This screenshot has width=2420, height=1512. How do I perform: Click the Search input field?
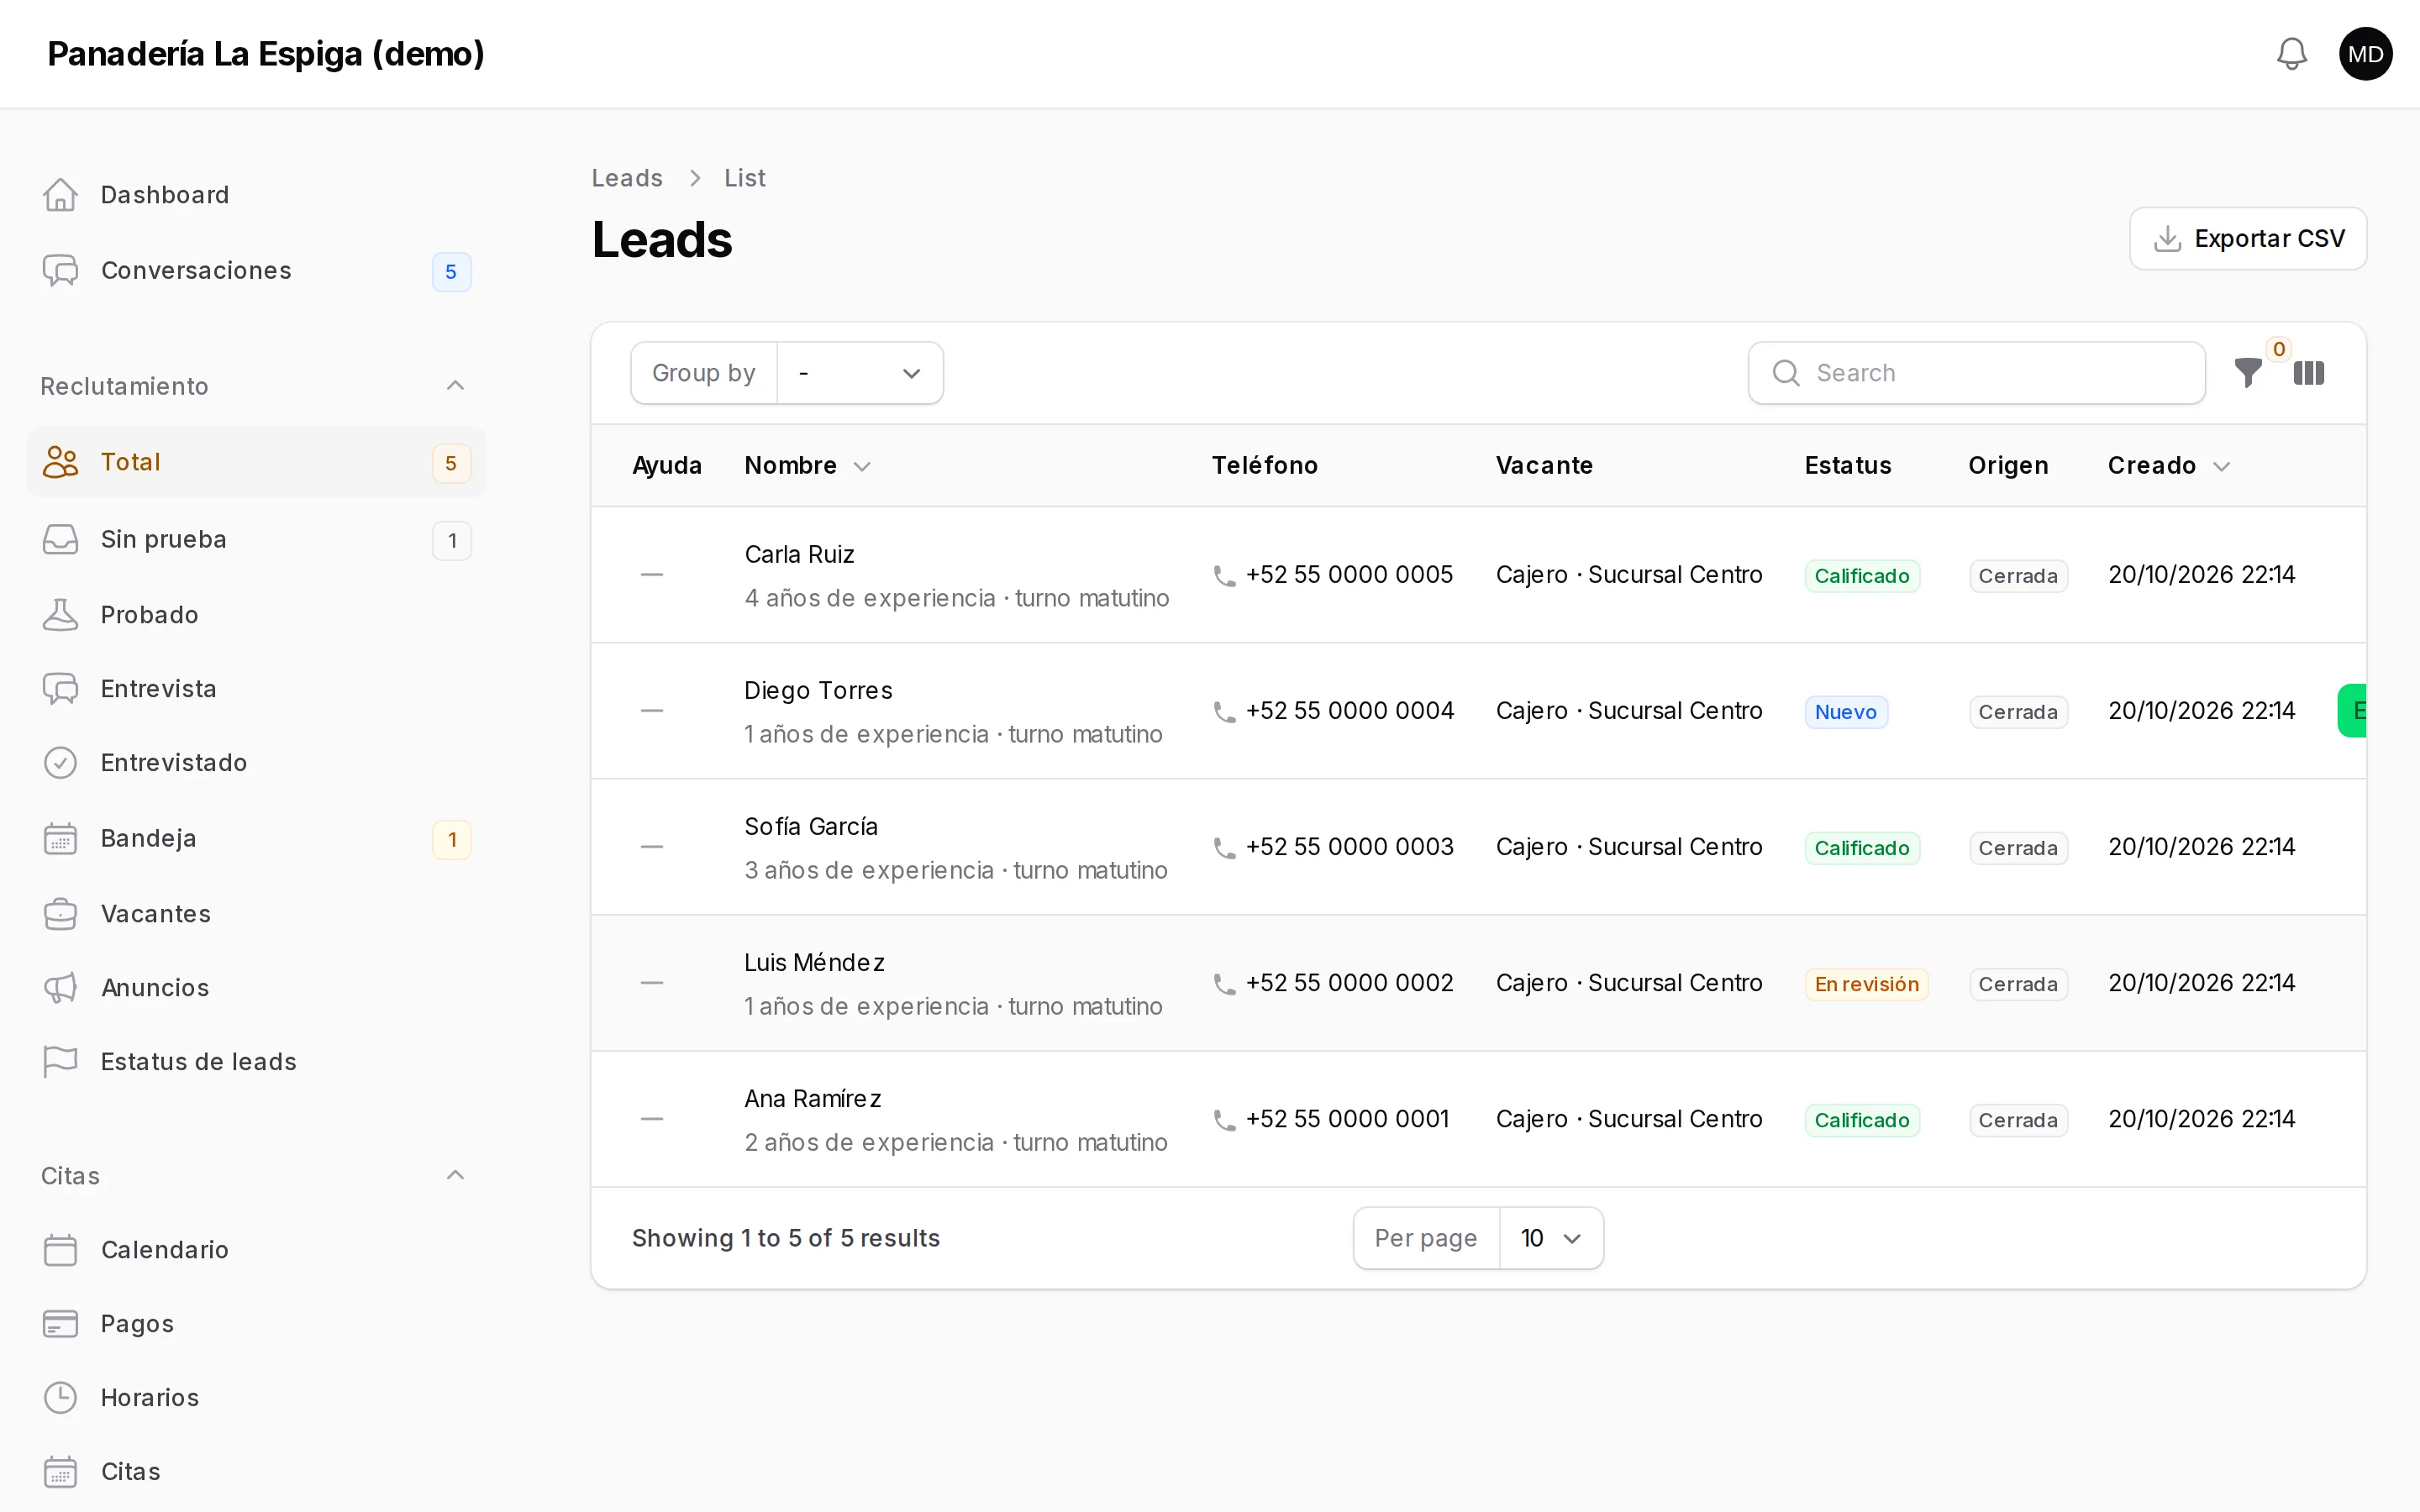pos(1976,373)
